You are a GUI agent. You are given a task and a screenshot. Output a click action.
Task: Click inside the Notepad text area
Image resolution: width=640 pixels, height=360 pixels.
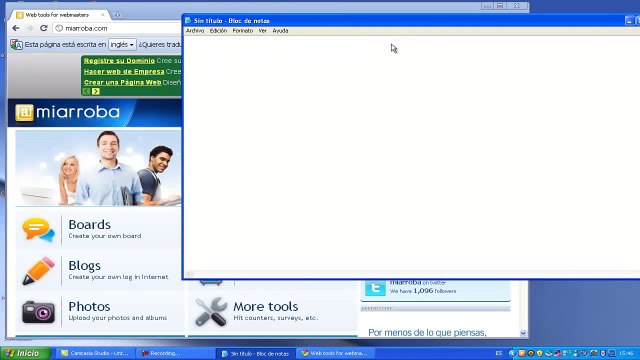point(411,153)
